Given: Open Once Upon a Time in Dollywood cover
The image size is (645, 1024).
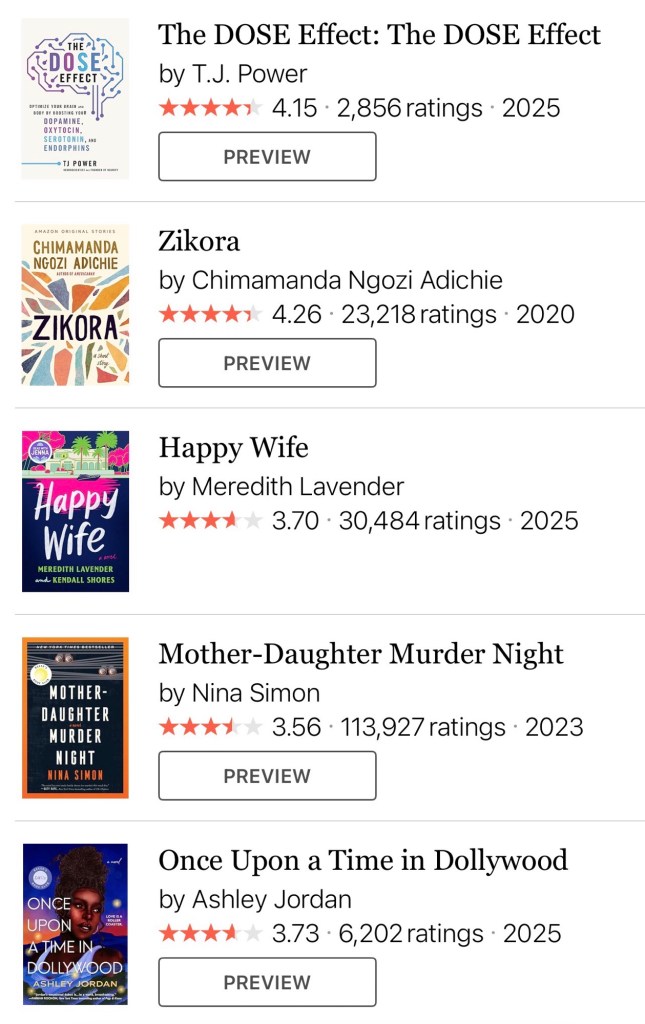Looking at the screenshot, I should [x=75, y=923].
